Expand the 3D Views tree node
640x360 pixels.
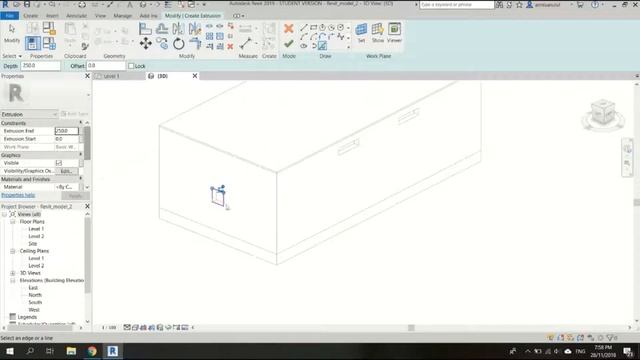[x=13, y=273]
